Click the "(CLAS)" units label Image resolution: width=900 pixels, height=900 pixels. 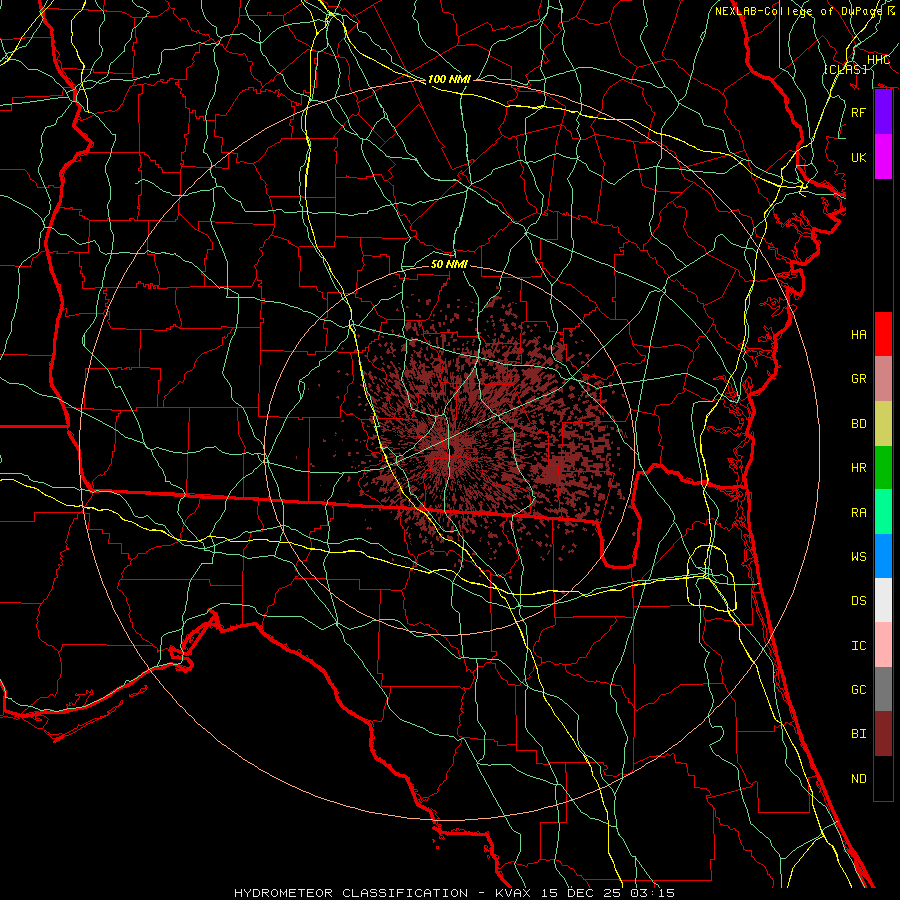tap(845, 69)
